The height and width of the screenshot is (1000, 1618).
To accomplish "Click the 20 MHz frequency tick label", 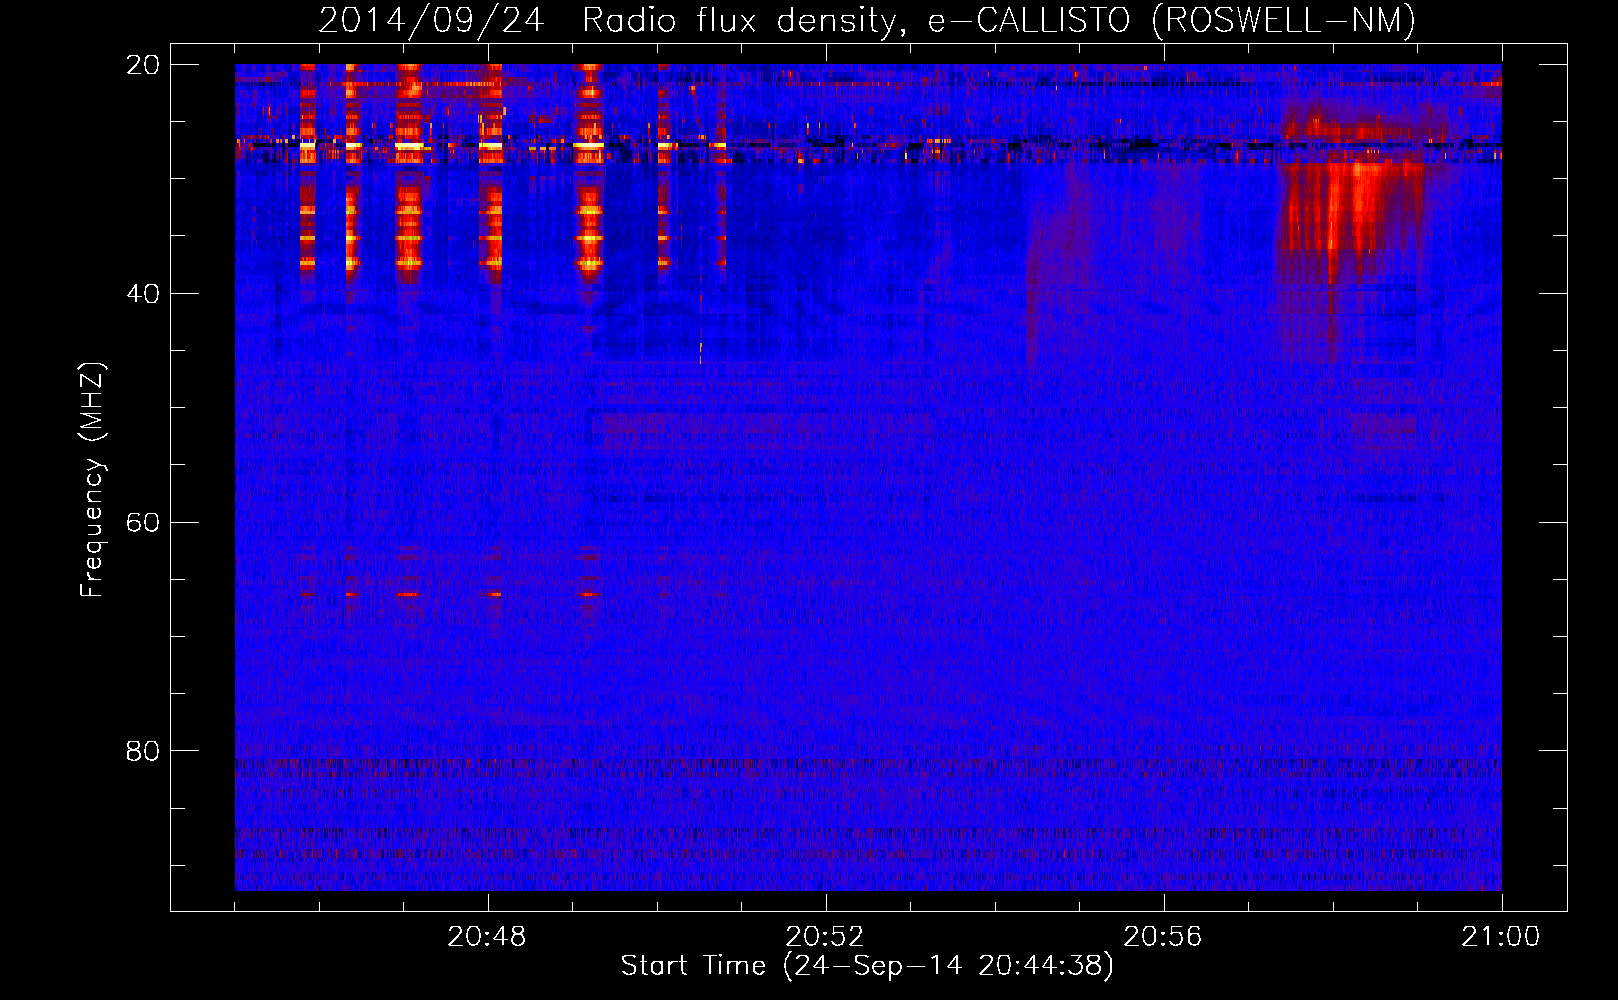I will coord(143,65).
